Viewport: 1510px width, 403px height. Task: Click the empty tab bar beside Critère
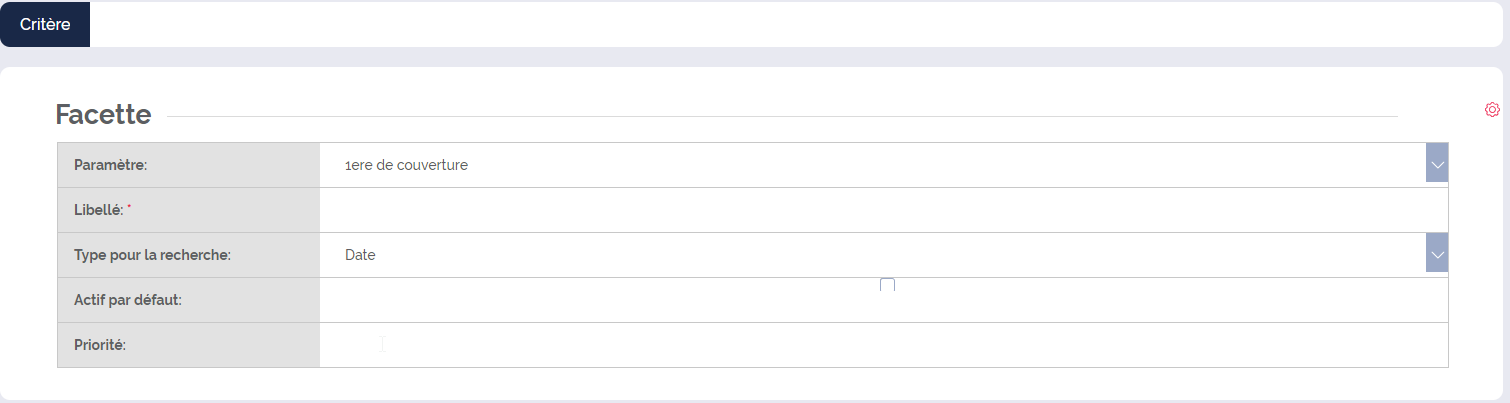pos(796,25)
